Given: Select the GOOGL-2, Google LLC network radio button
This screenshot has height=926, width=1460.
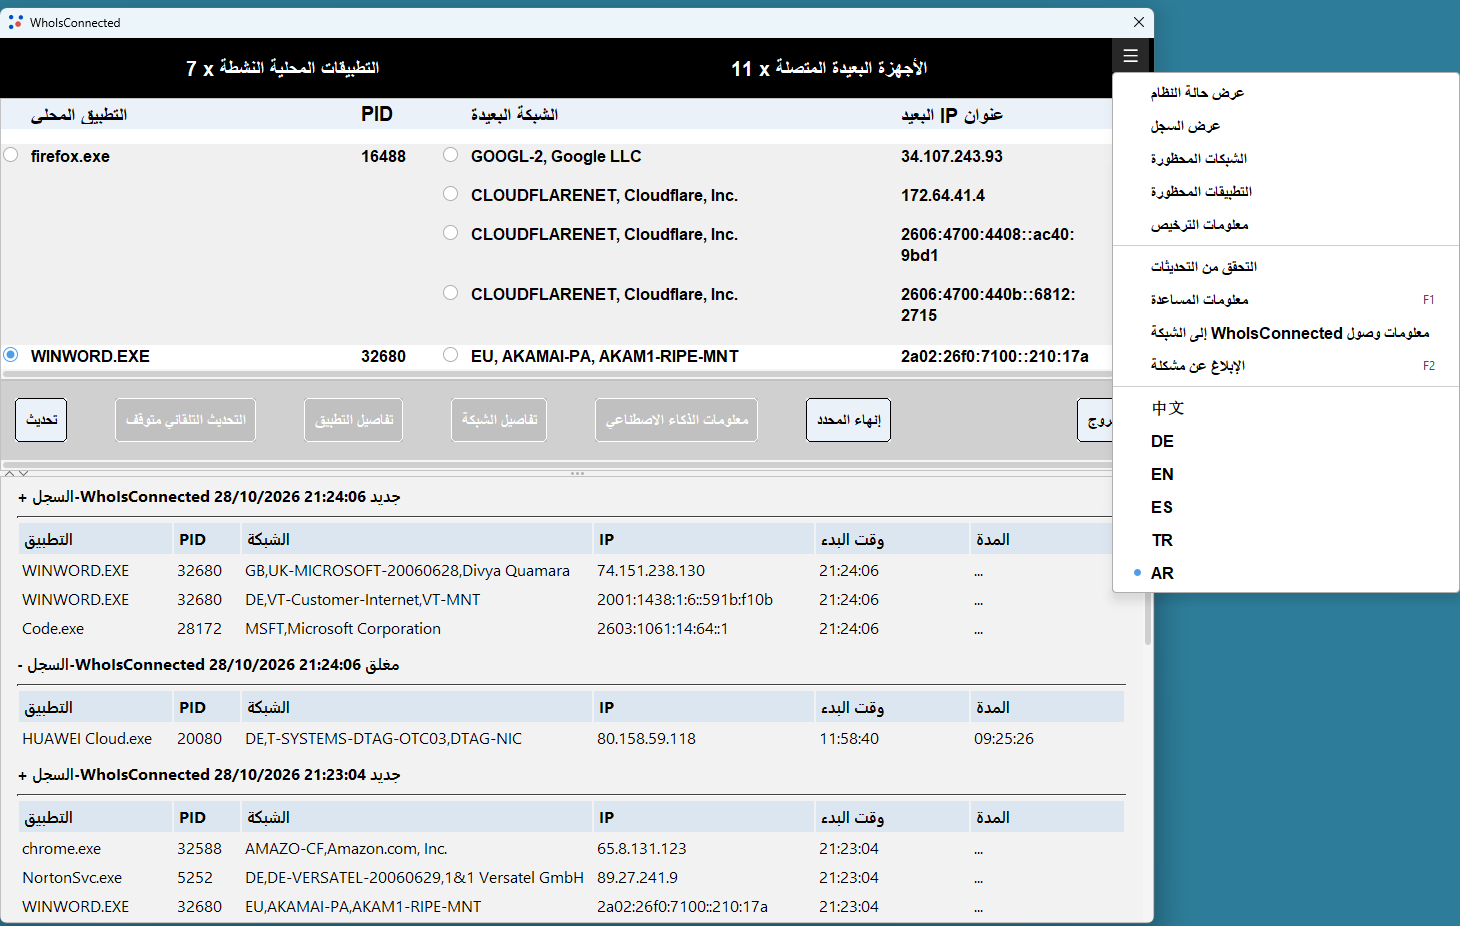Looking at the screenshot, I should point(451,155).
